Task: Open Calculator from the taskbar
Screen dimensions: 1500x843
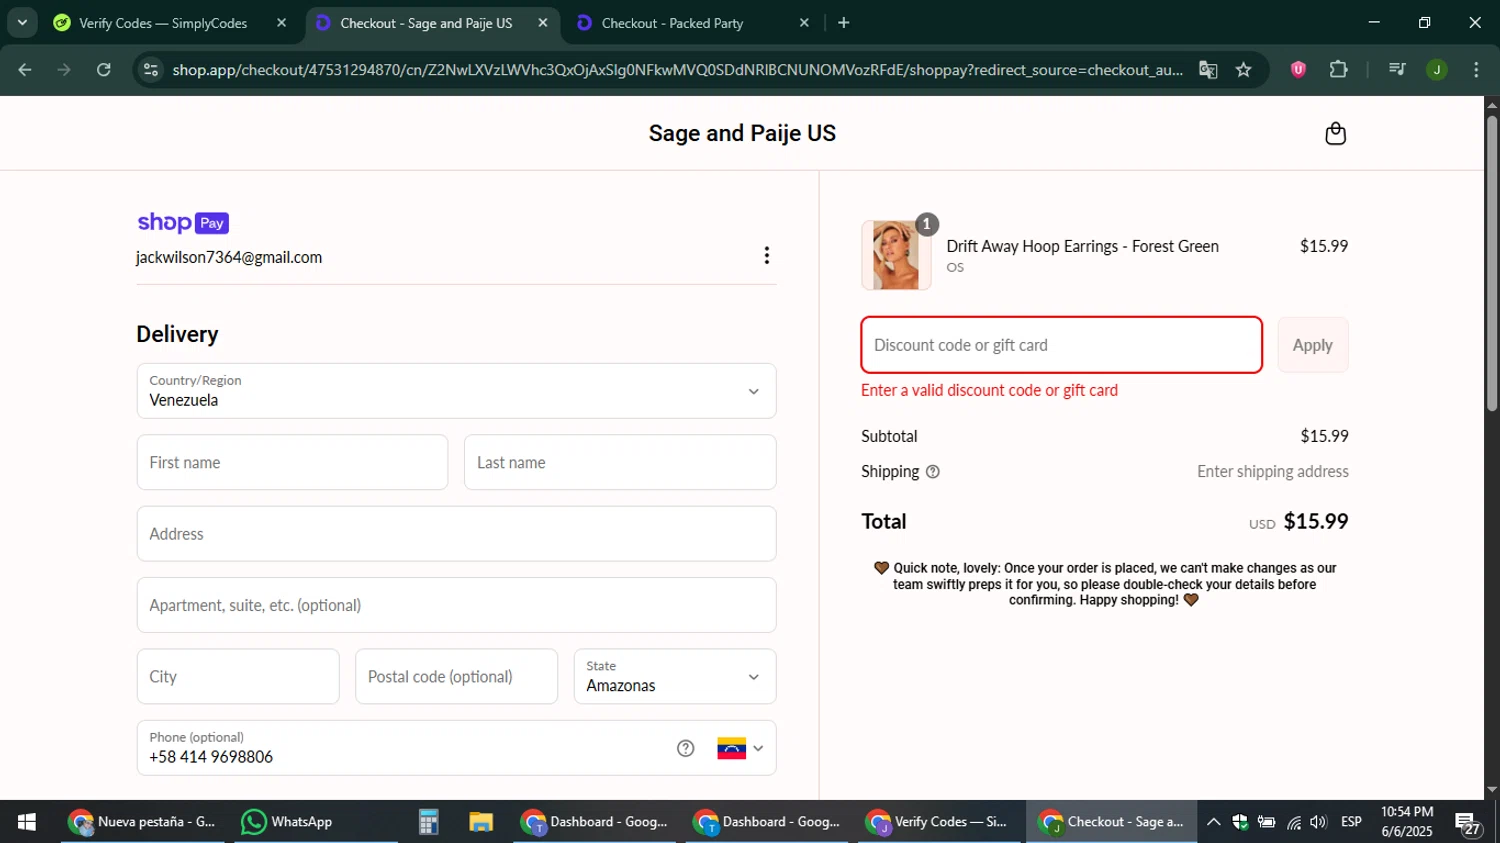Action: [429, 822]
